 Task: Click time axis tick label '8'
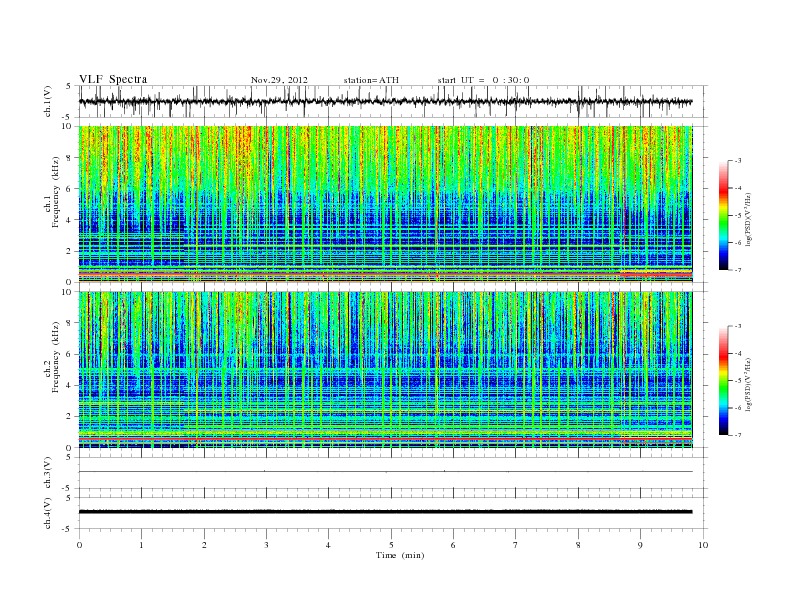click(x=578, y=545)
